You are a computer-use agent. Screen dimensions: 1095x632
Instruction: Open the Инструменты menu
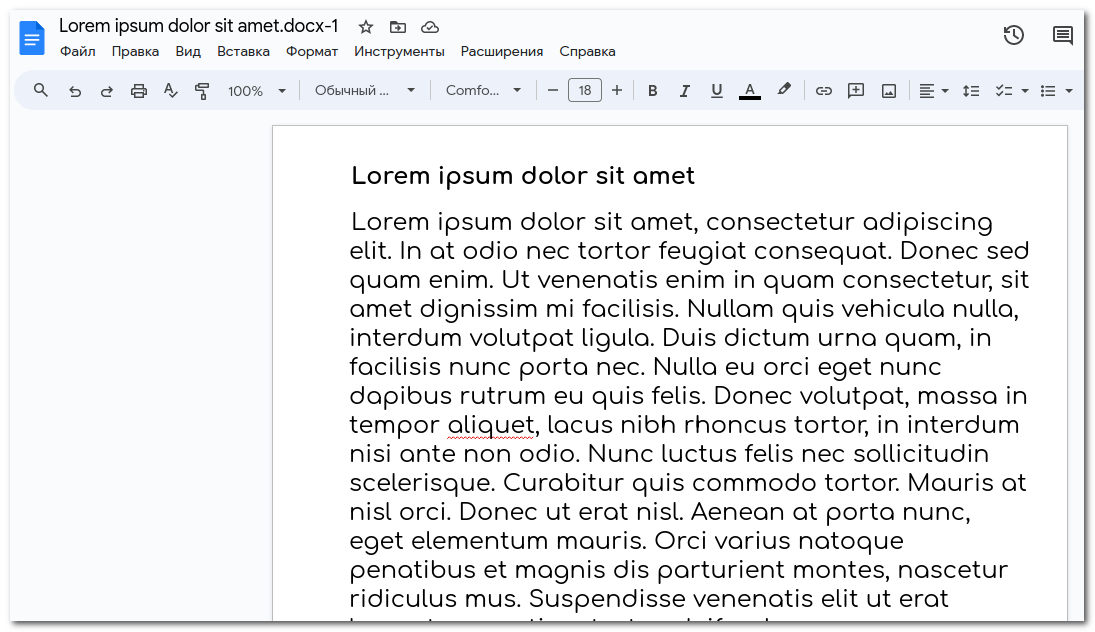[399, 52]
